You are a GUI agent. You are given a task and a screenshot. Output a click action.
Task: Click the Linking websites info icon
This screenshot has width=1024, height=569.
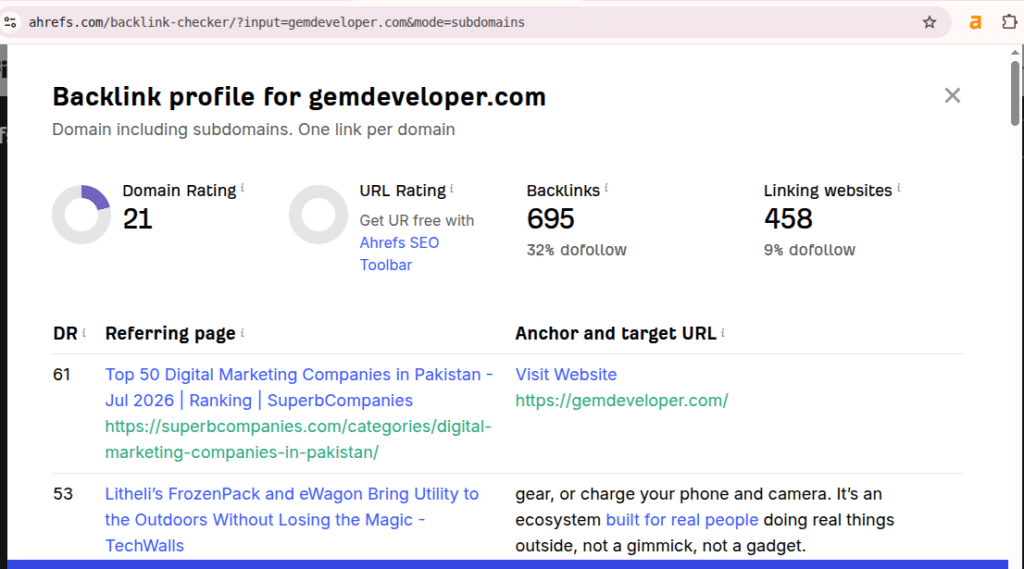[899, 188]
